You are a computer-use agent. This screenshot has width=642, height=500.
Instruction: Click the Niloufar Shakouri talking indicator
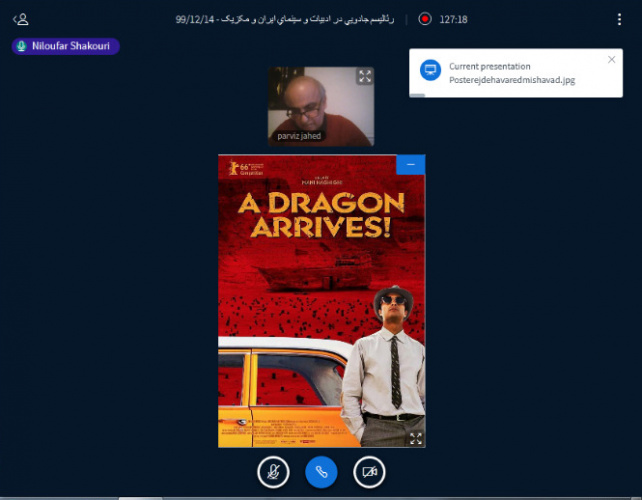pyautogui.click(x=66, y=46)
